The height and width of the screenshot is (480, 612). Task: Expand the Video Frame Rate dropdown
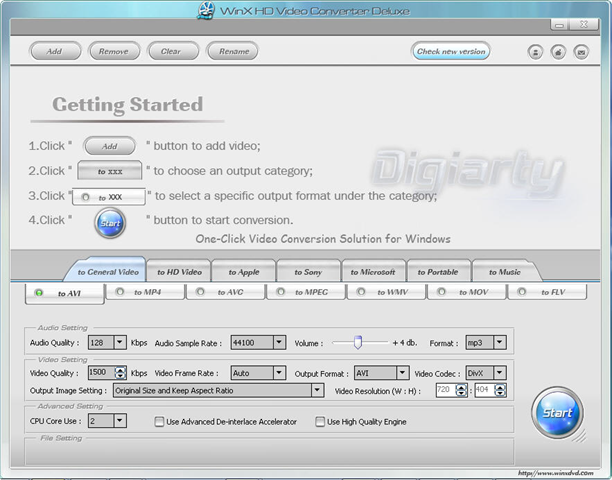pyautogui.click(x=279, y=373)
